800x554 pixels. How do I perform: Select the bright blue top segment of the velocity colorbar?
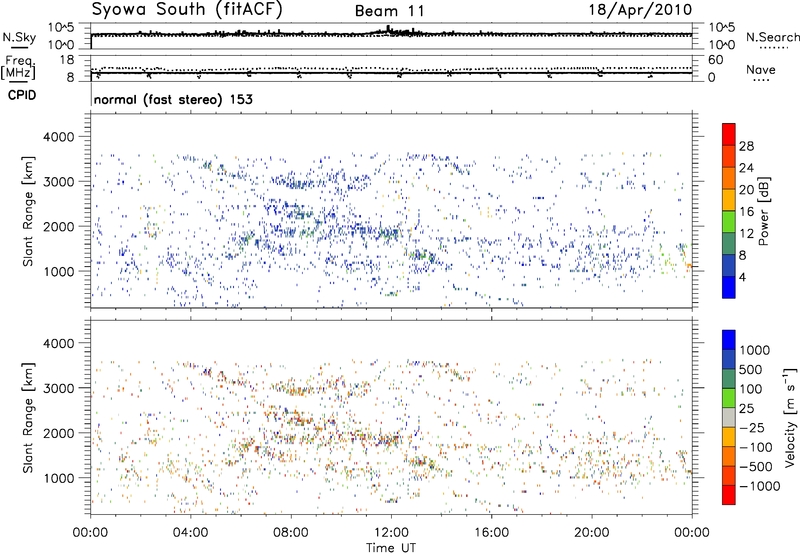(x=729, y=340)
